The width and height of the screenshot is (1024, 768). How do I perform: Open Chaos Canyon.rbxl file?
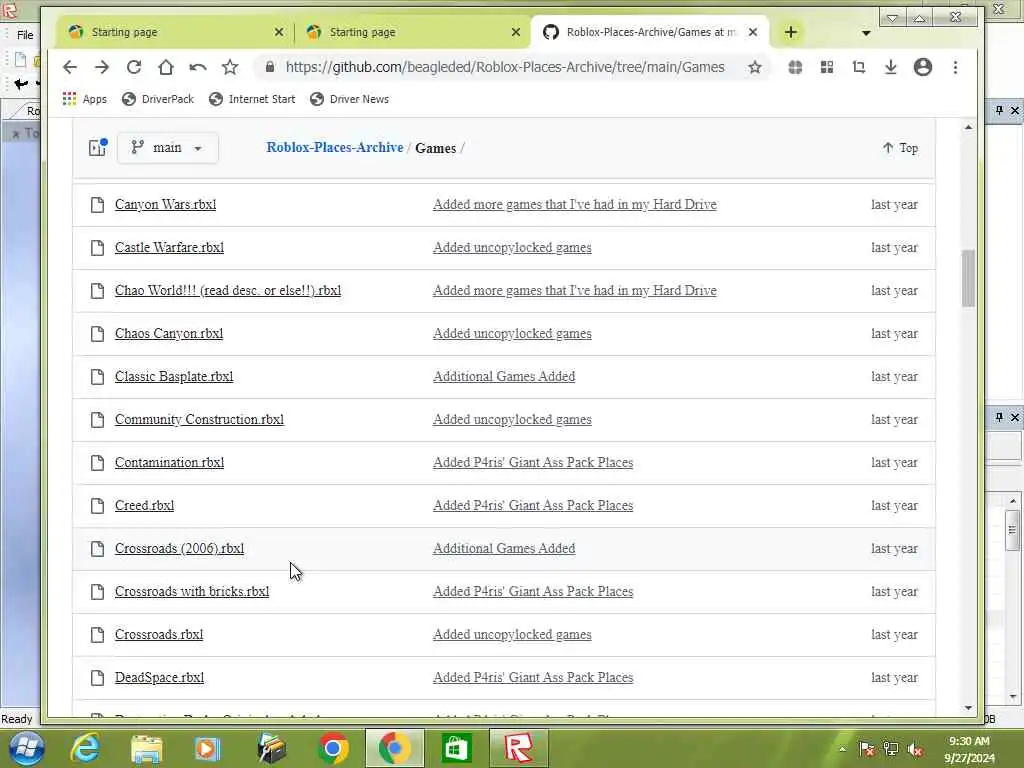click(x=168, y=334)
